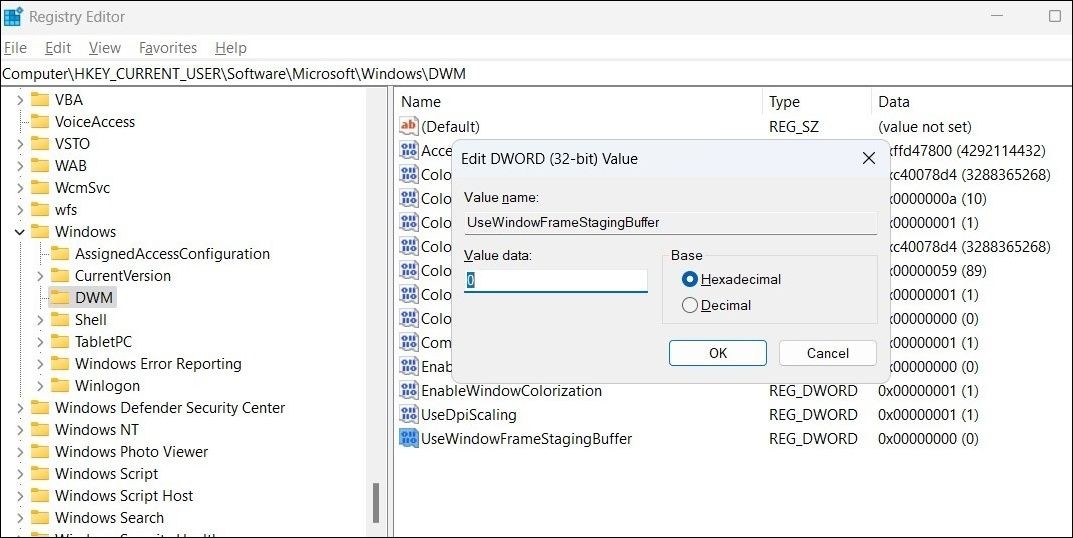Expand the VBA tree node
The height and width of the screenshot is (538, 1073).
coord(20,100)
